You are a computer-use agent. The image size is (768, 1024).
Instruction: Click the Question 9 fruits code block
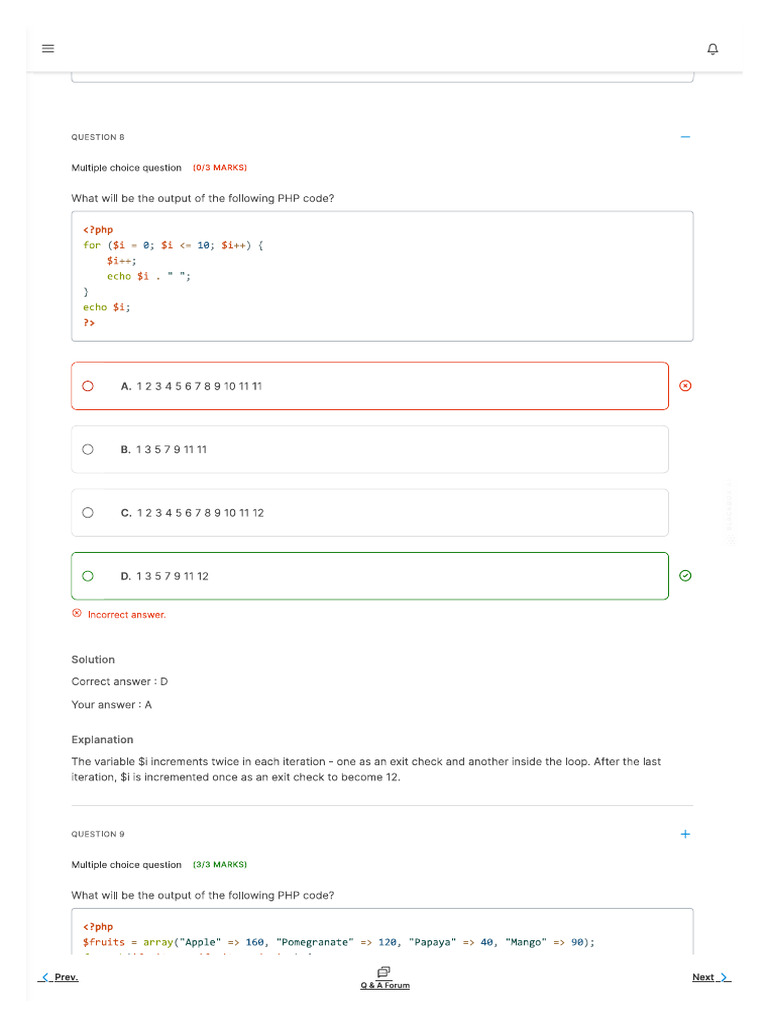click(382, 934)
